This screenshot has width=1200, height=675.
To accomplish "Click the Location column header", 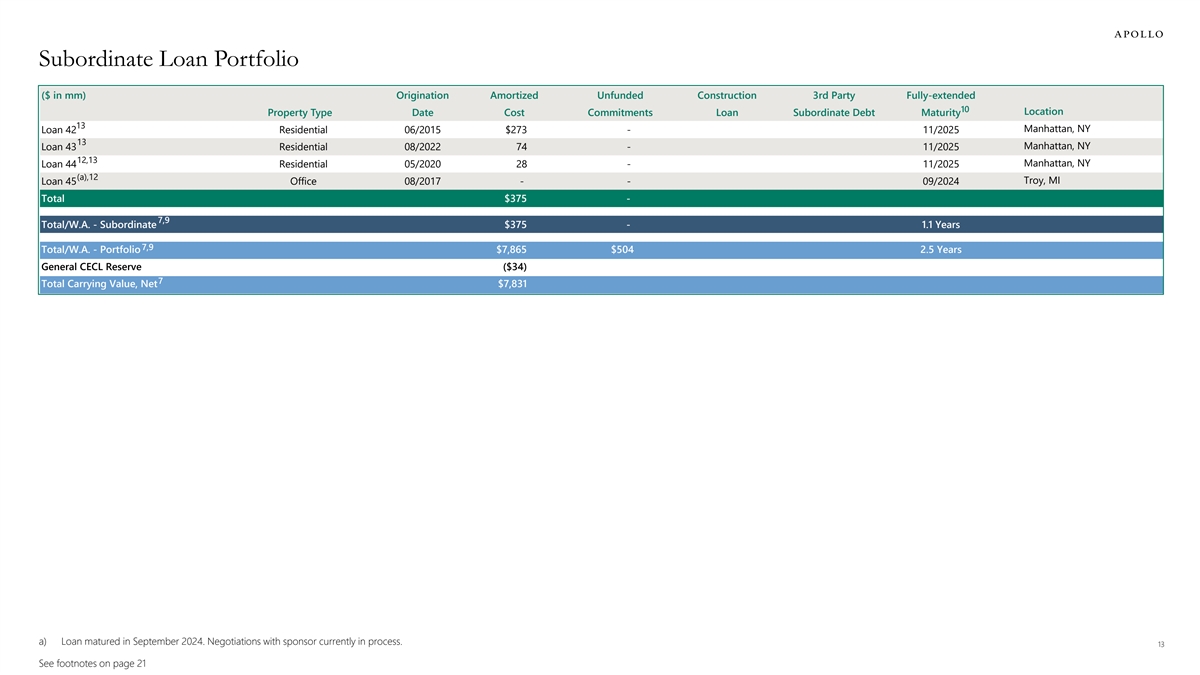I will coord(1043,111).
